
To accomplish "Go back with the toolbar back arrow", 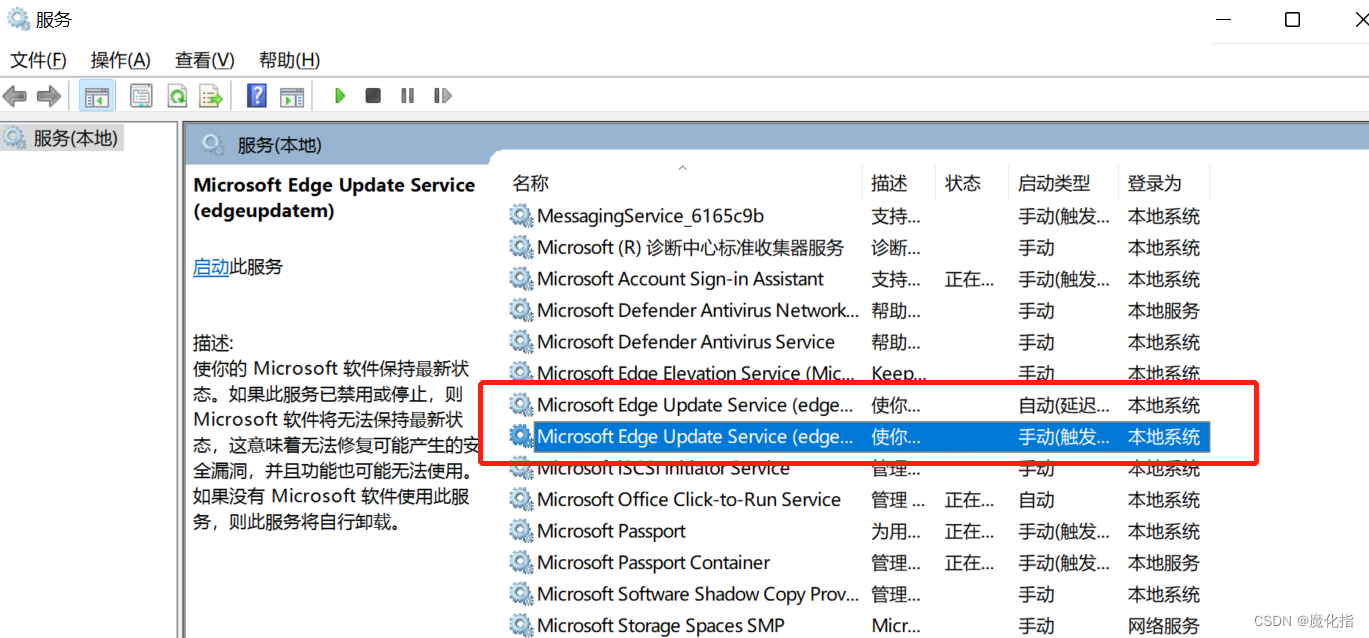I will [x=14, y=96].
